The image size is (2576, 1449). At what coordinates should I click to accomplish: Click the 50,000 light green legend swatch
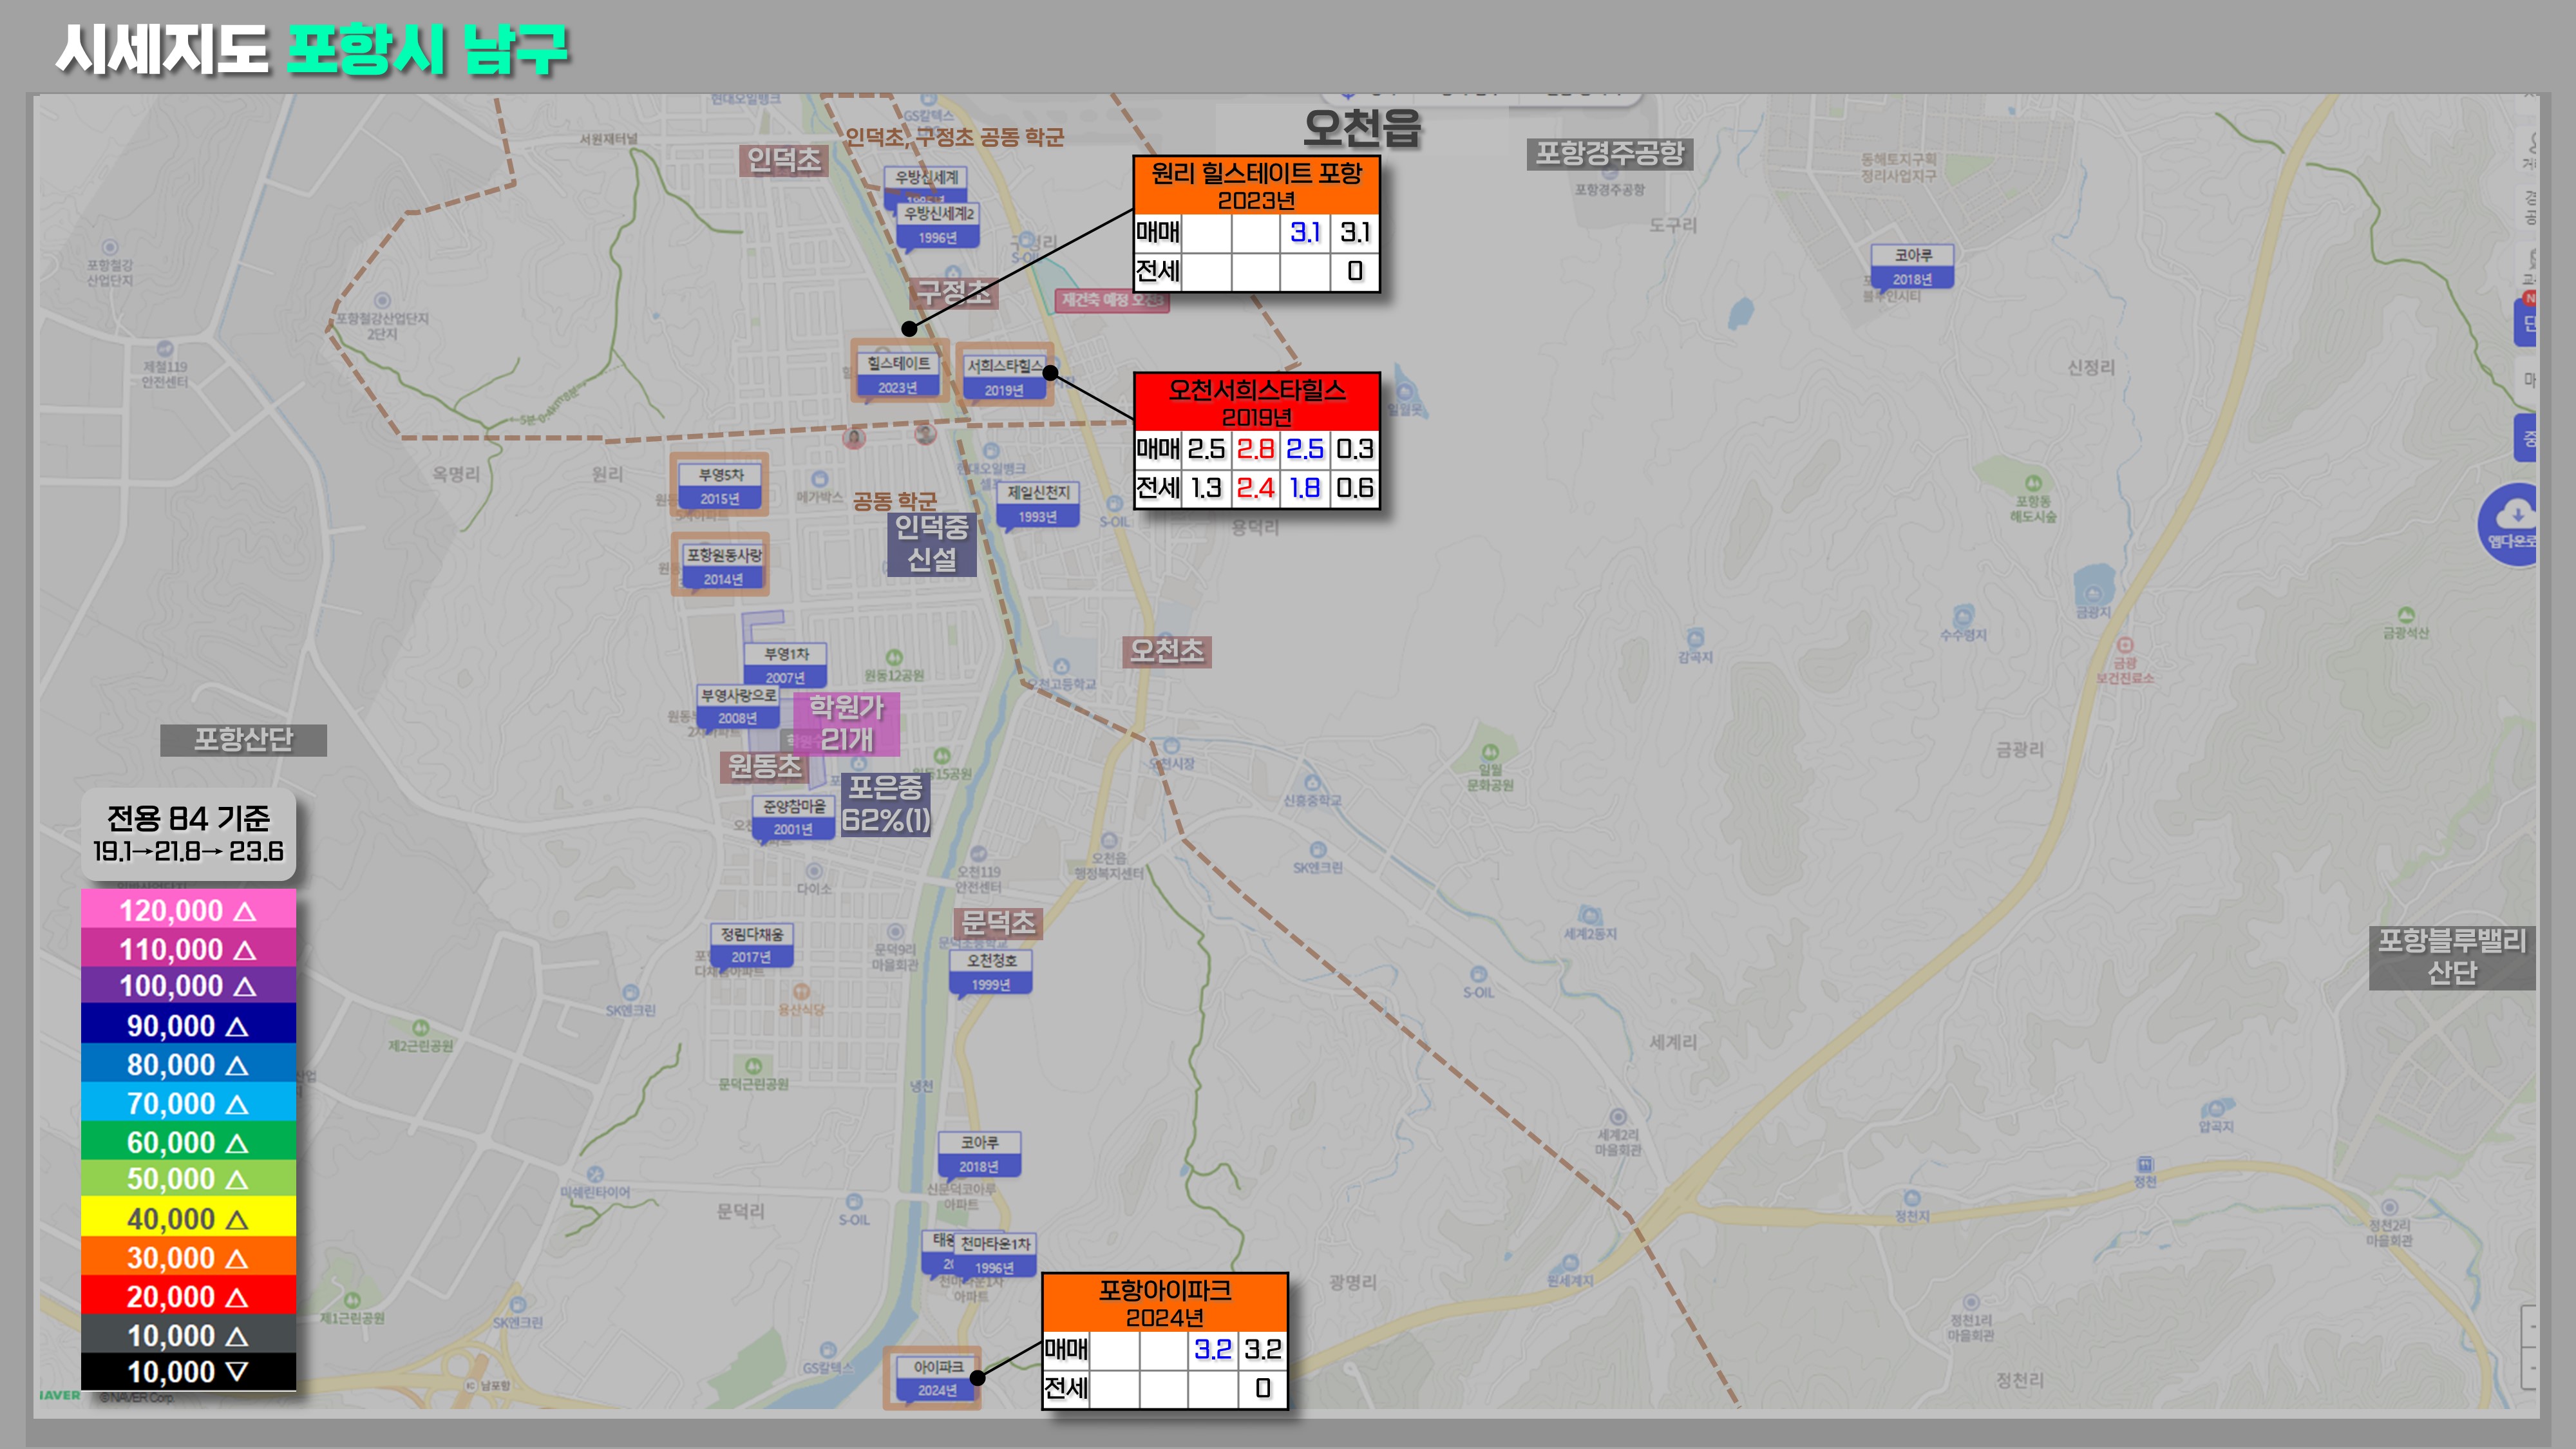(188, 1179)
